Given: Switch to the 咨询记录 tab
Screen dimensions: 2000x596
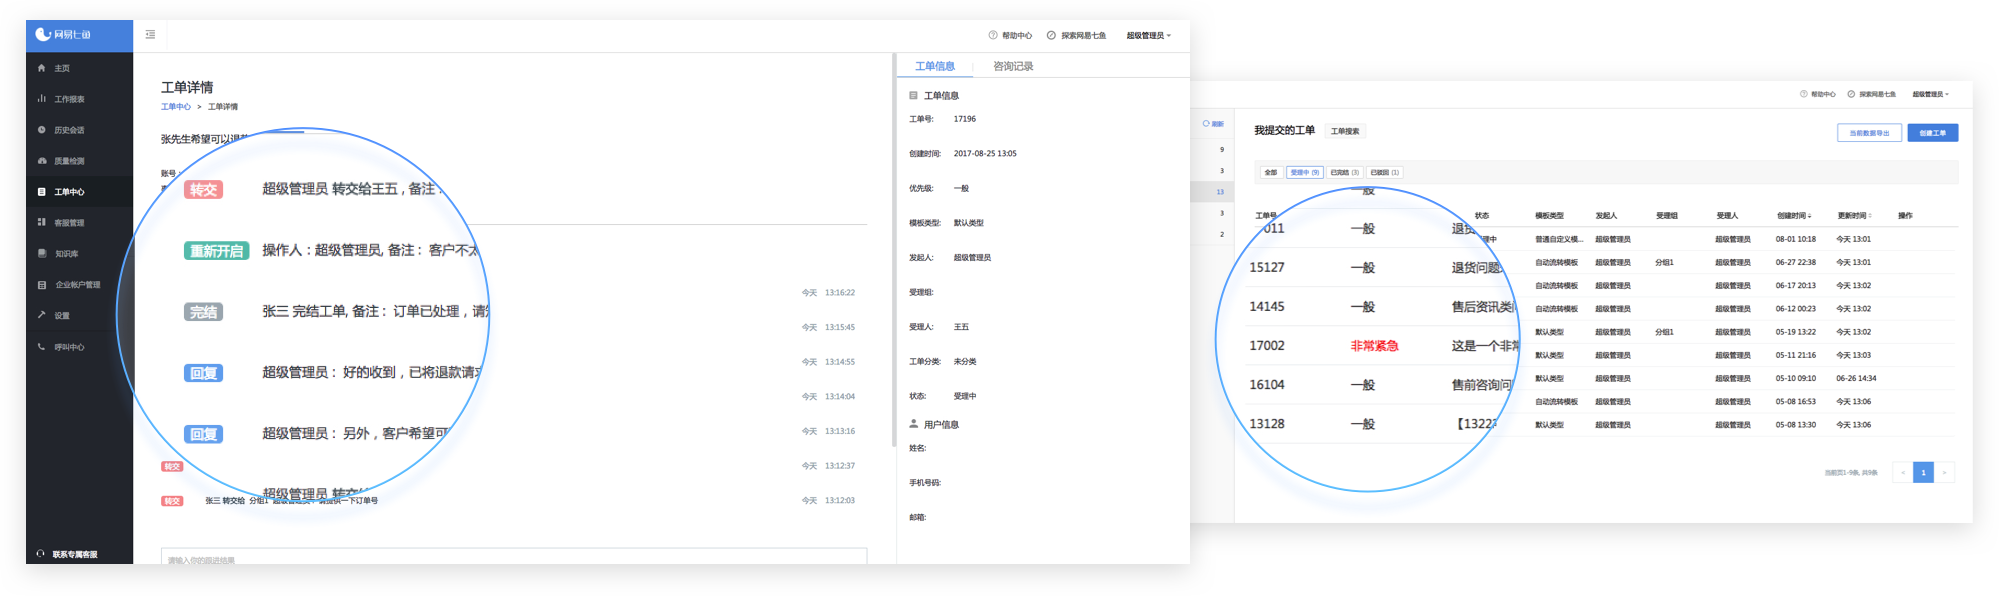Looking at the screenshot, I should click(1013, 66).
